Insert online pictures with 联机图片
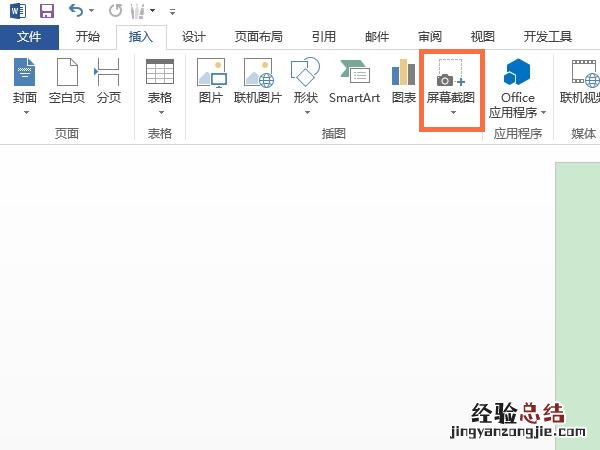Viewport: 600px width, 450px height. (x=258, y=80)
